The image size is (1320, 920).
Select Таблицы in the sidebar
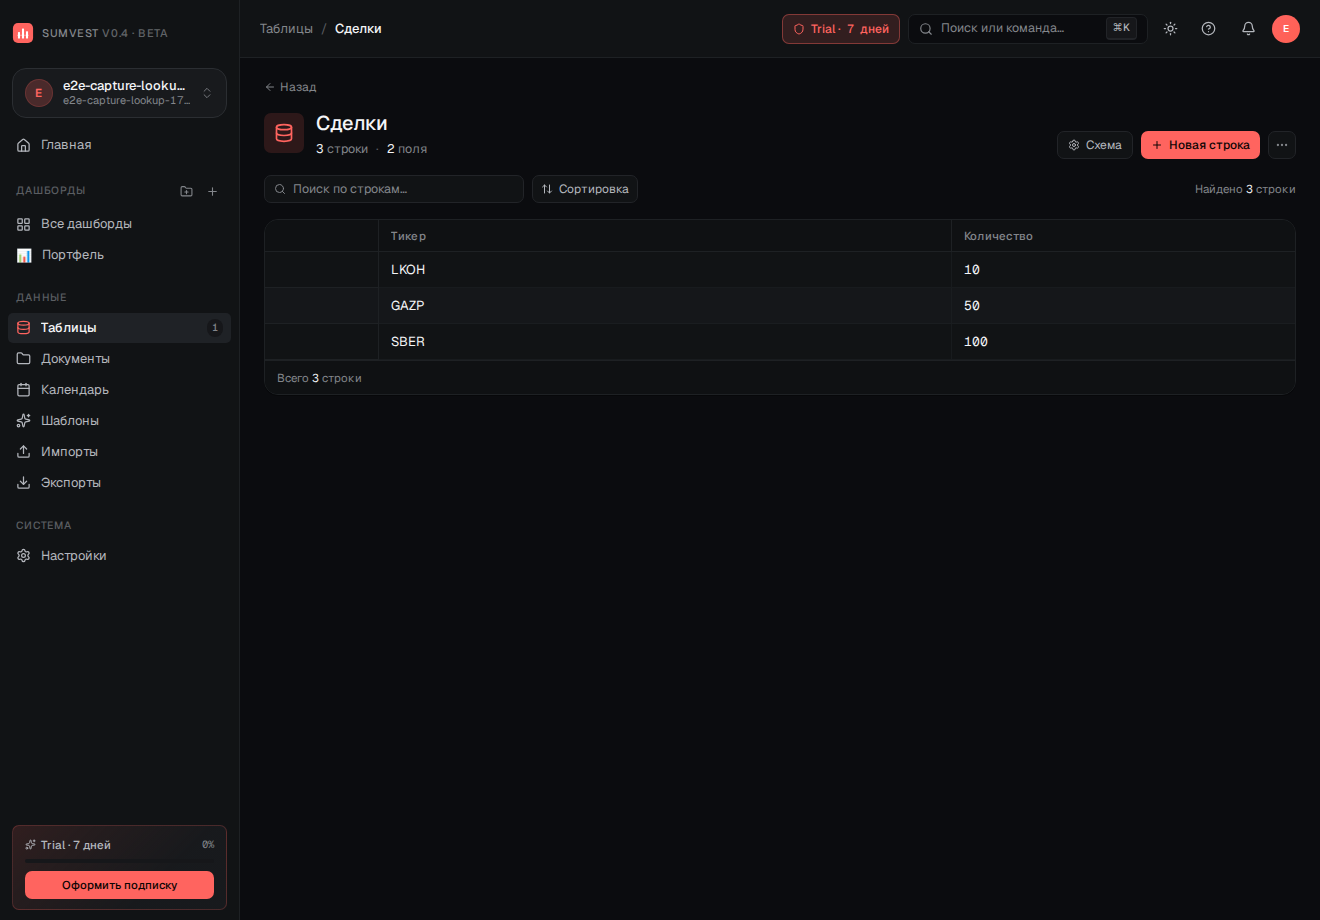(119, 328)
